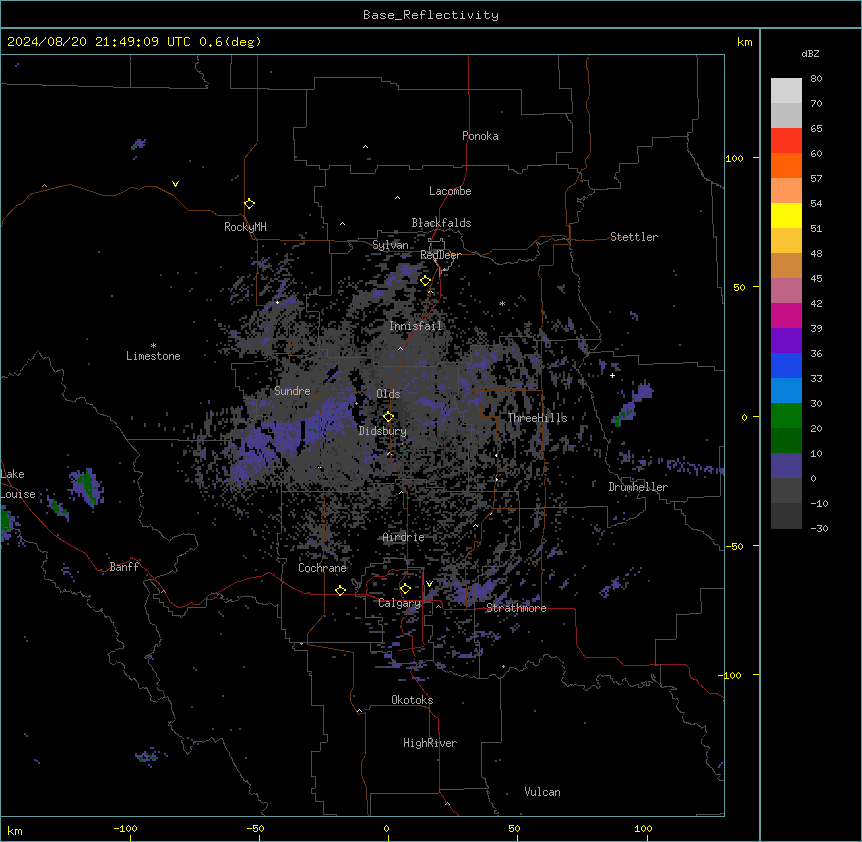Select the yellow diamond marker below Cochrane
The image size is (862, 842).
point(340,590)
